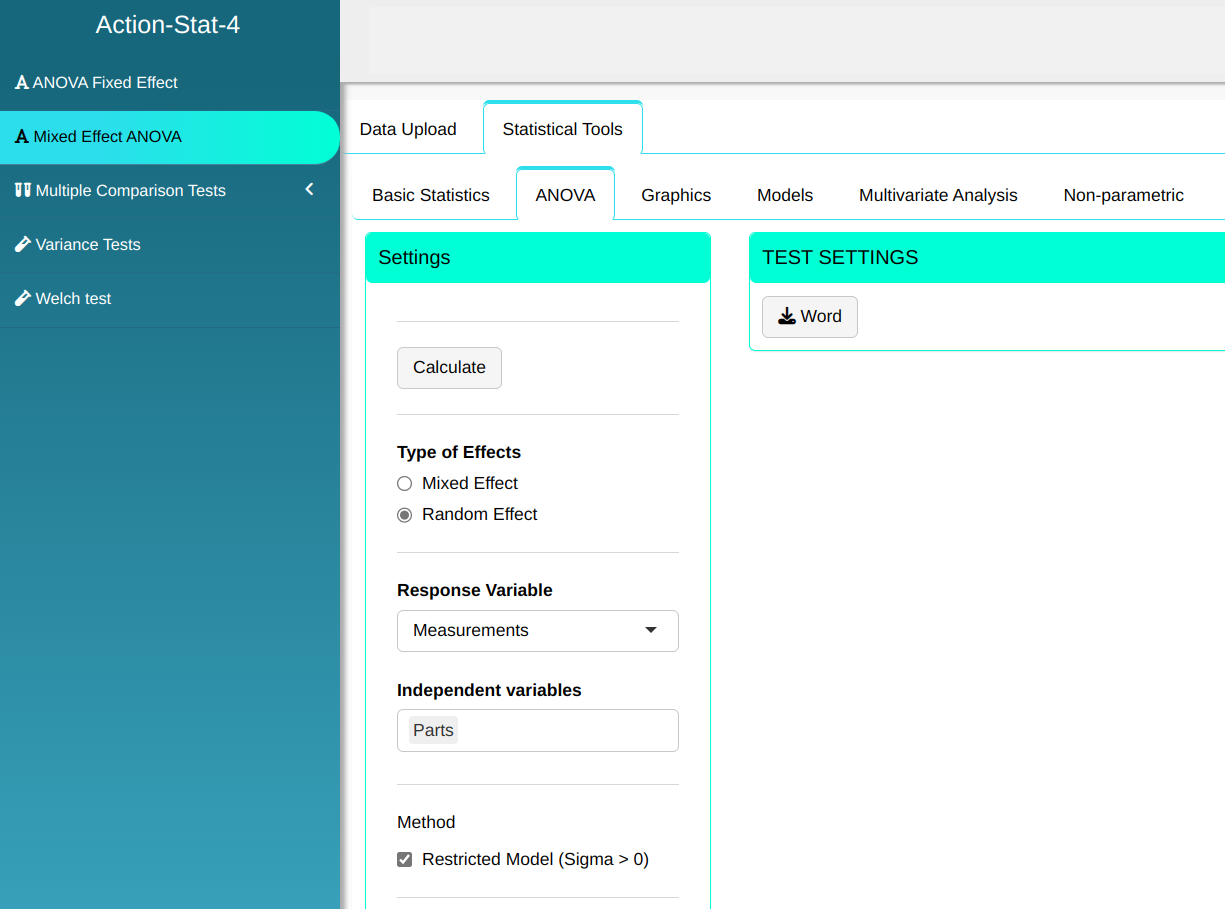The image size is (1225, 909).
Task: Click the Independent variables input field
Action: pyautogui.click(x=565, y=731)
